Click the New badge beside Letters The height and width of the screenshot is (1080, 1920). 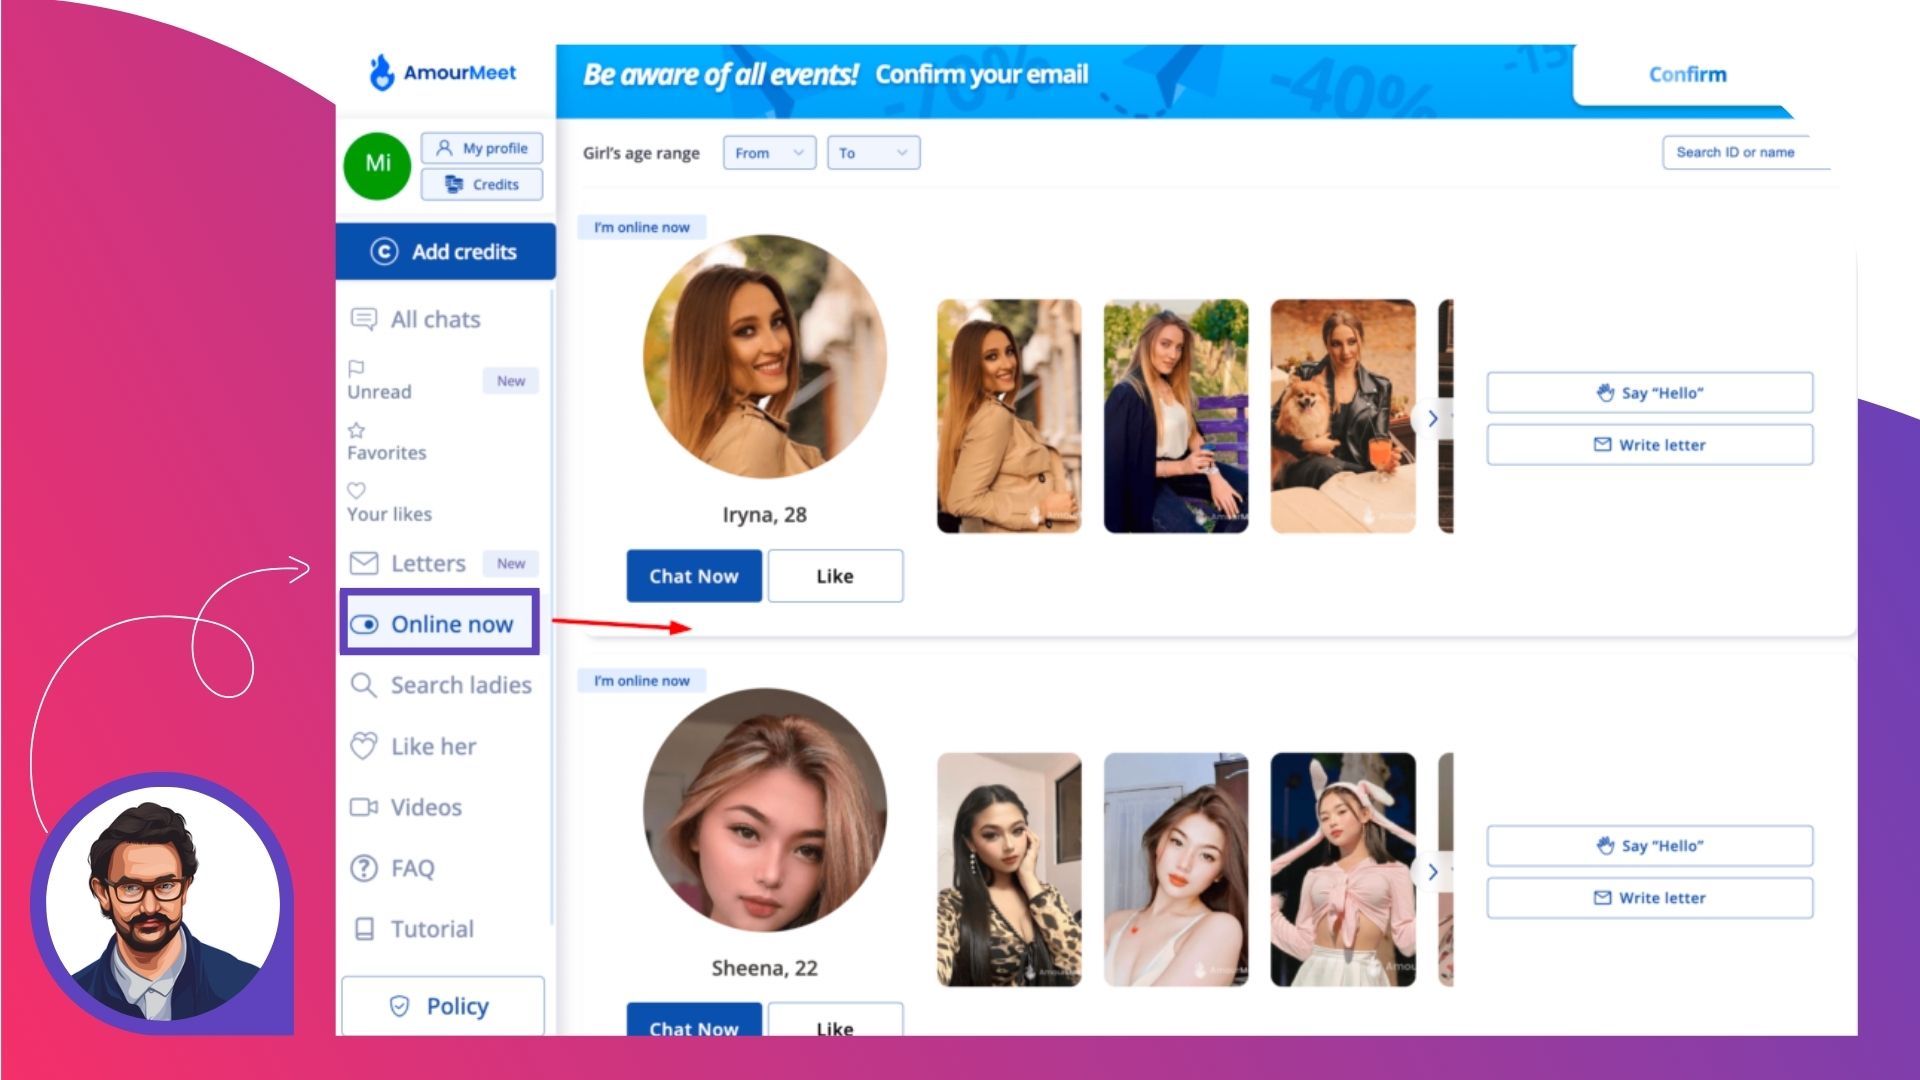(x=511, y=563)
